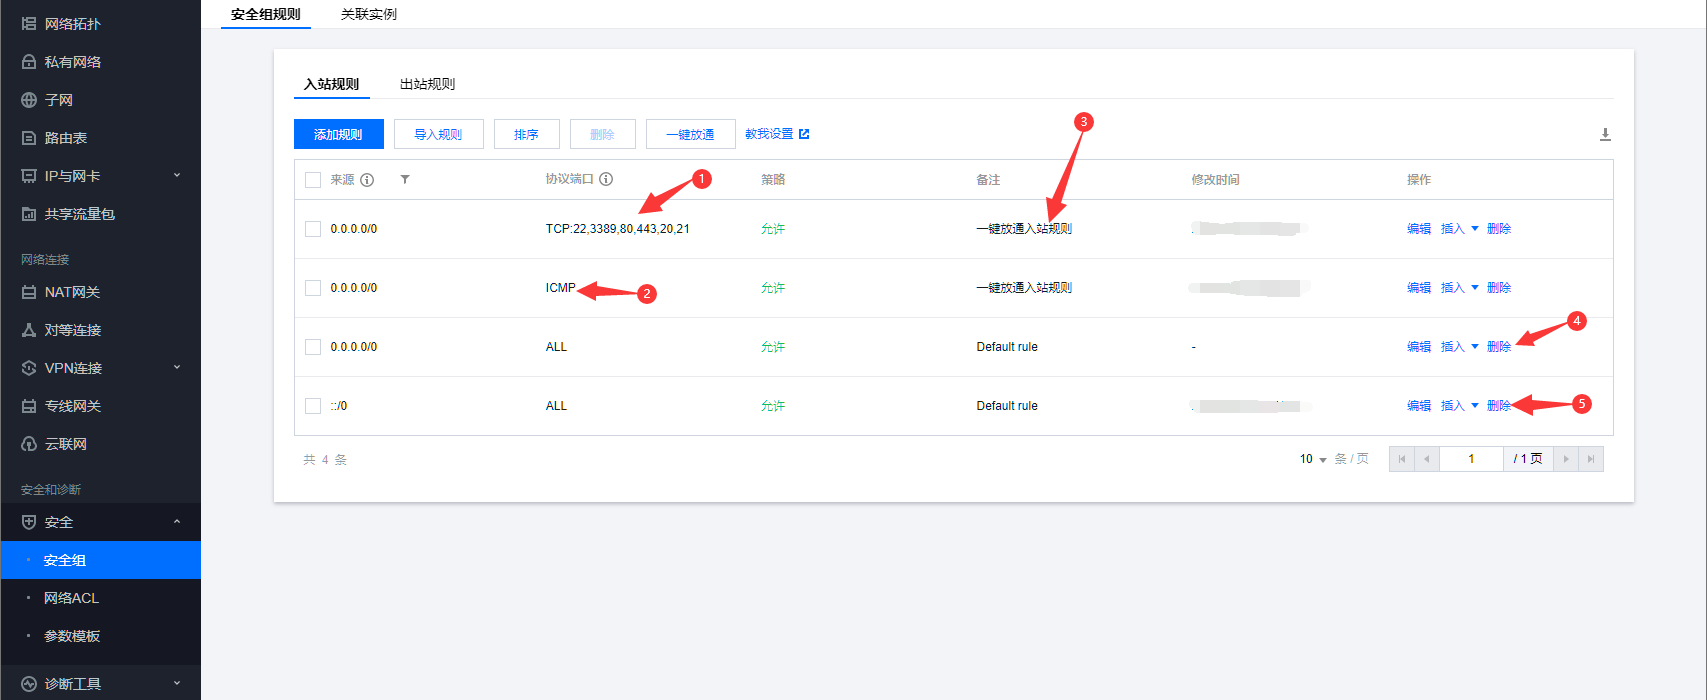The width and height of the screenshot is (1707, 700).
Task: Click the 专线网关 icon
Action: click(29, 406)
